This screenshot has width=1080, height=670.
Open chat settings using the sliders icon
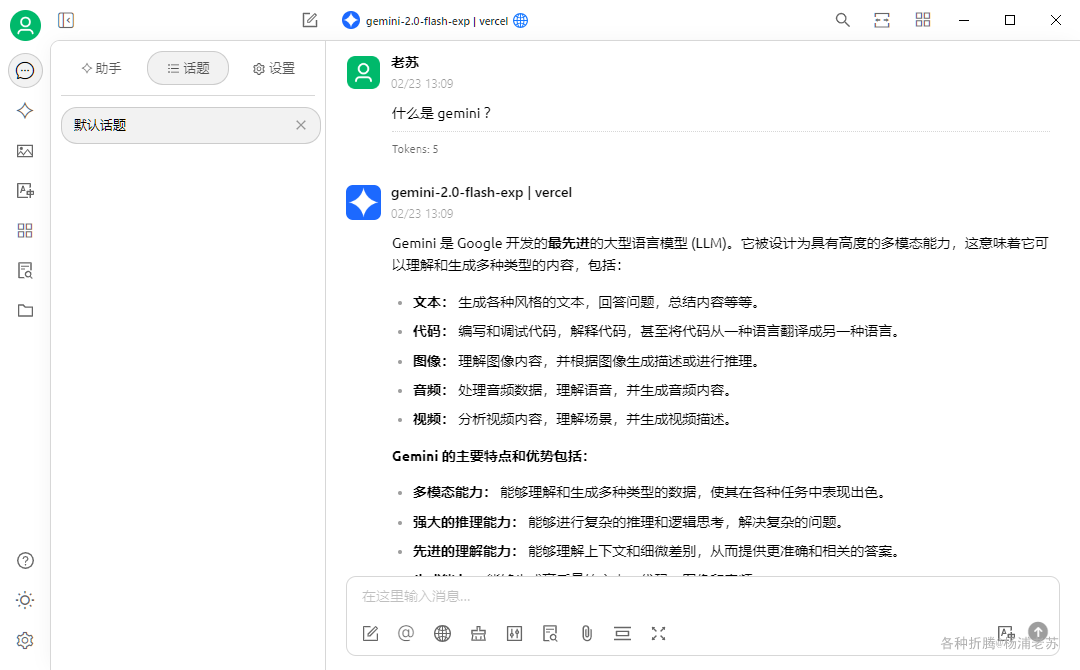coord(515,634)
